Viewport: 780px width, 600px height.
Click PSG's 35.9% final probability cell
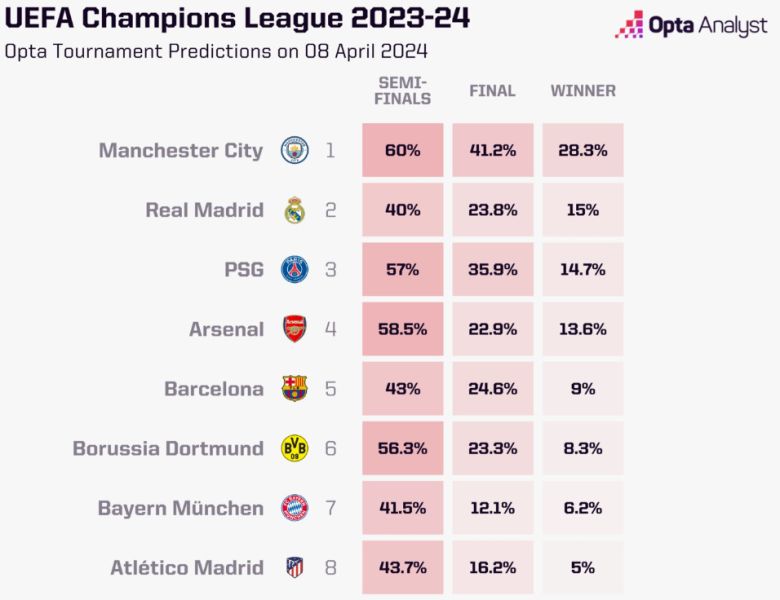point(492,270)
